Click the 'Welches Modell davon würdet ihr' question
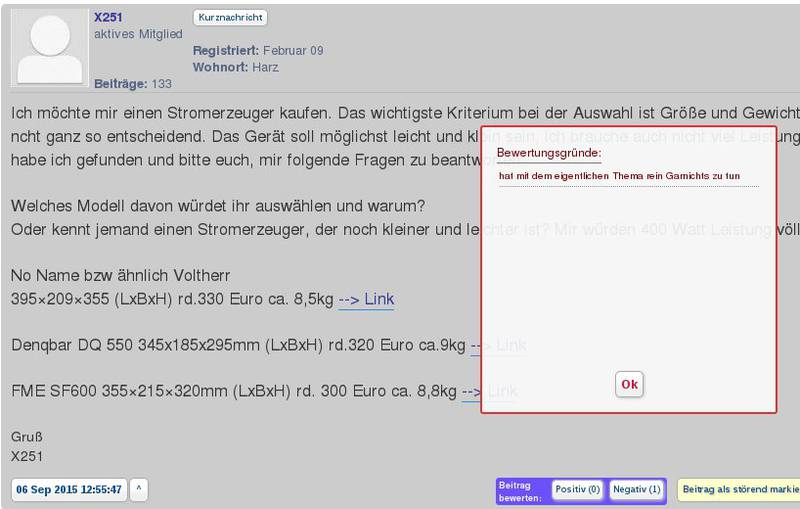Viewport: 800px width, 509px height. 218,206
